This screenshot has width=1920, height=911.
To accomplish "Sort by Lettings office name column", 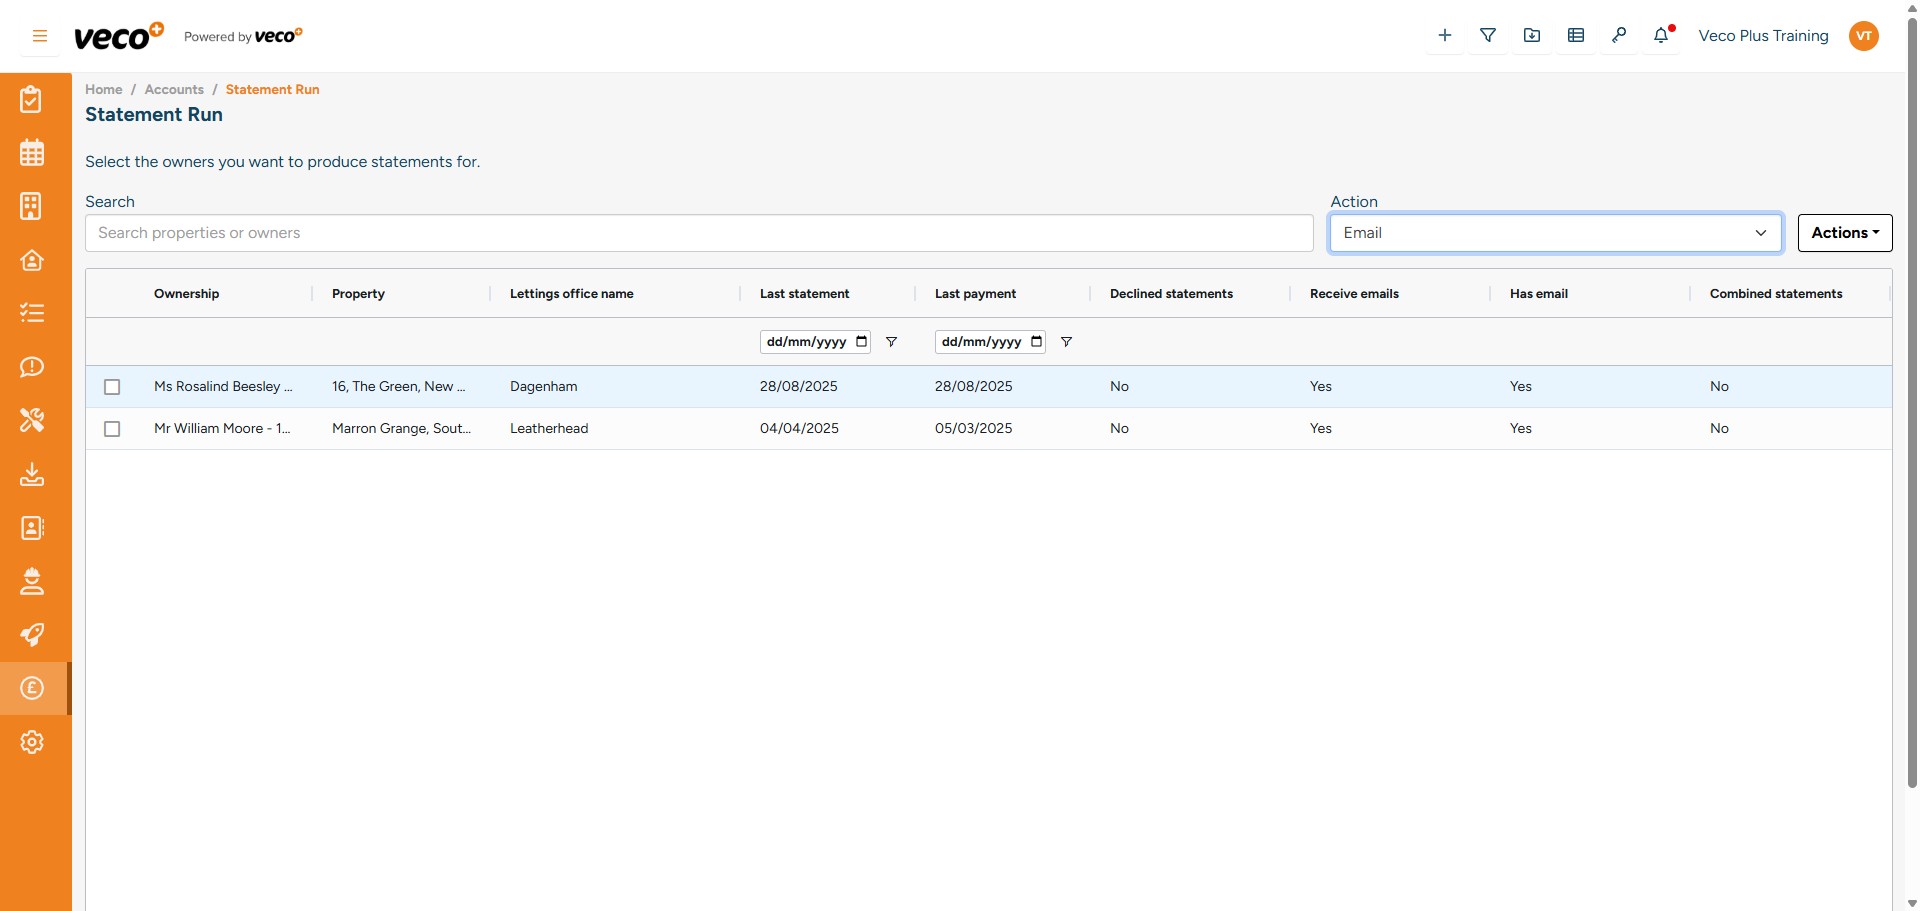I will [571, 294].
